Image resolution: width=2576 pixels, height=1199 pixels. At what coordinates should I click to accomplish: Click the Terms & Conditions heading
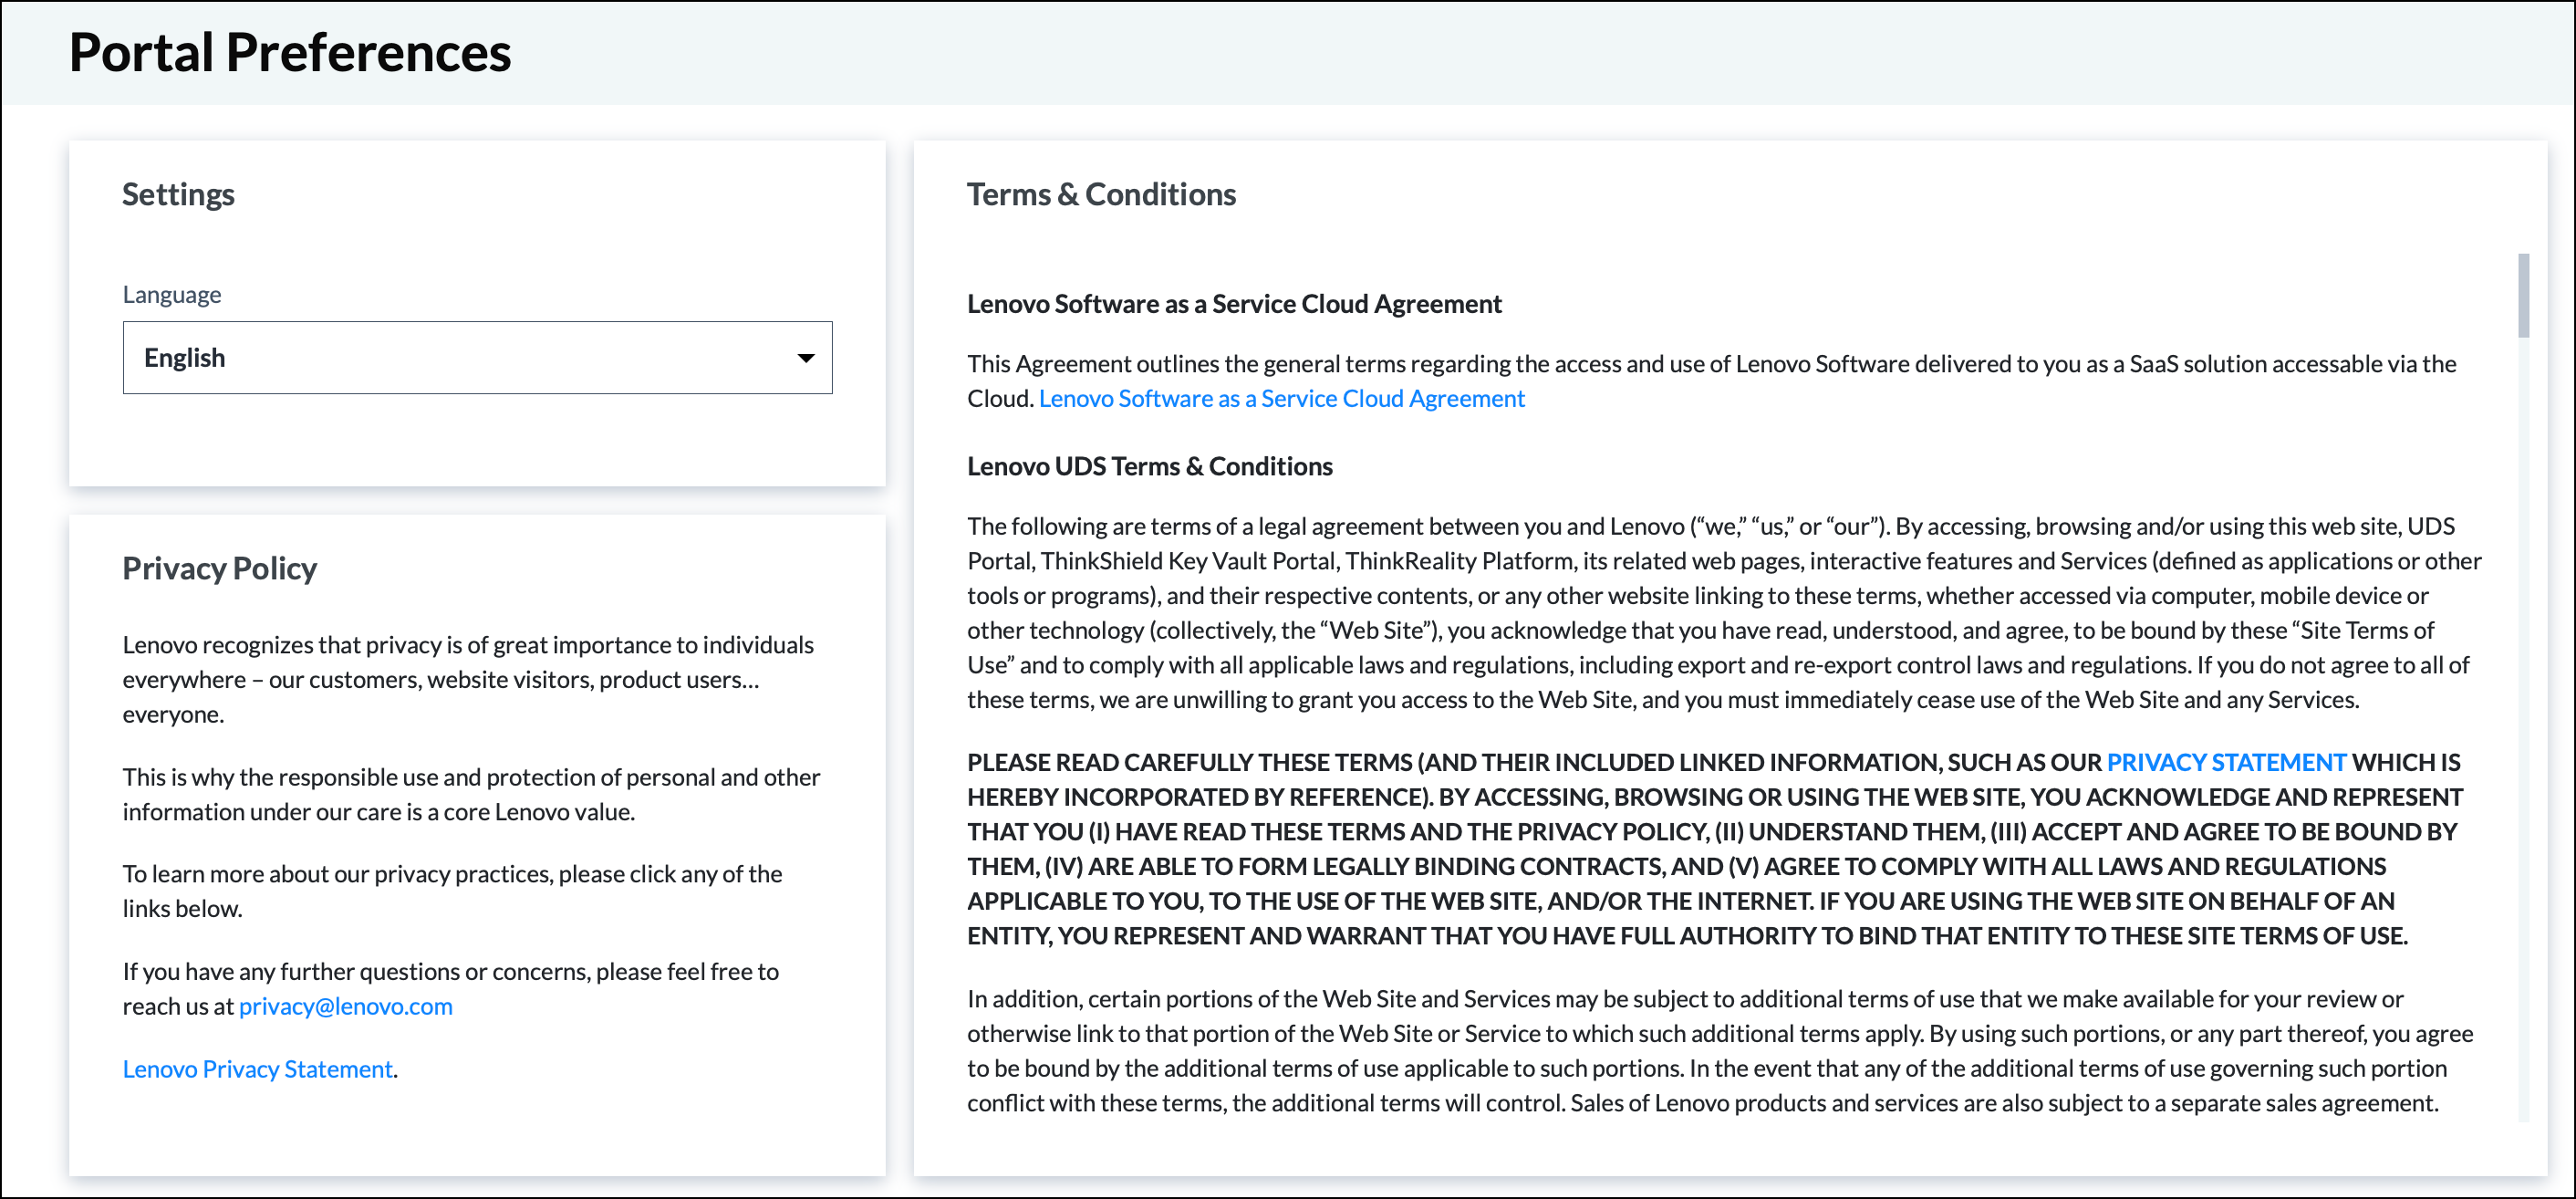pos(1101,194)
